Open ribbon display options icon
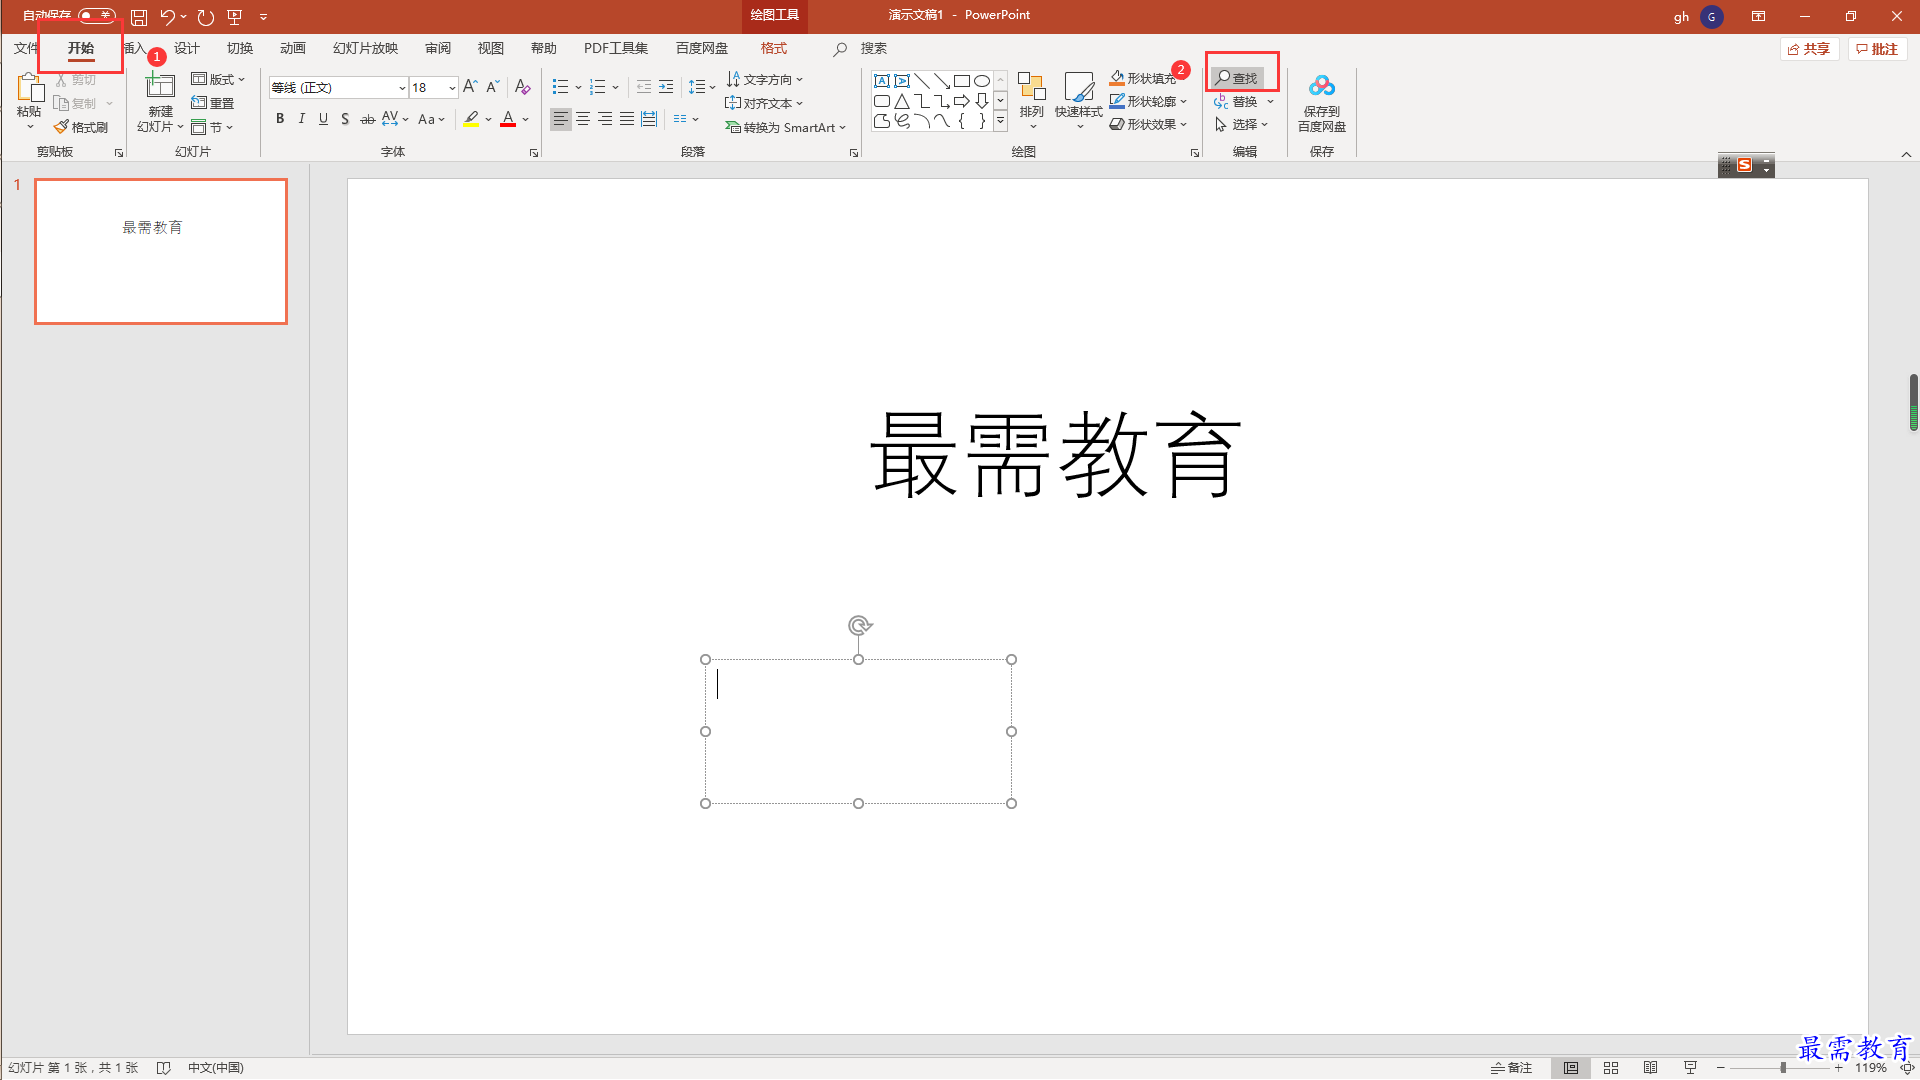The width and height of the screenshot is (1920, 1080). 1758,17
